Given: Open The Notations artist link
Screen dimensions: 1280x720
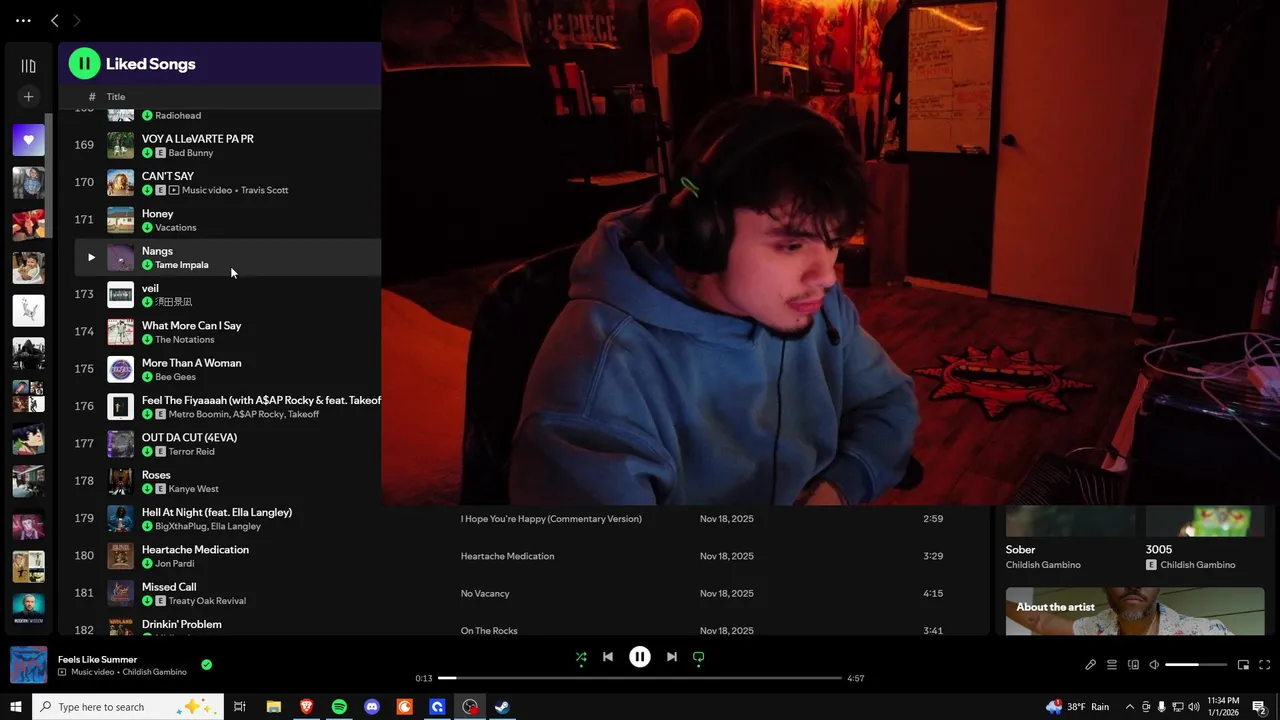Looking at the screenshot, I should (x=184, y=340).
